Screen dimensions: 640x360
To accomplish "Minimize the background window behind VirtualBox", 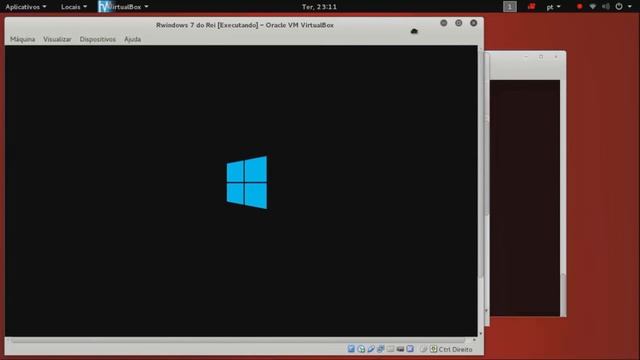I will tap(526, 57).
